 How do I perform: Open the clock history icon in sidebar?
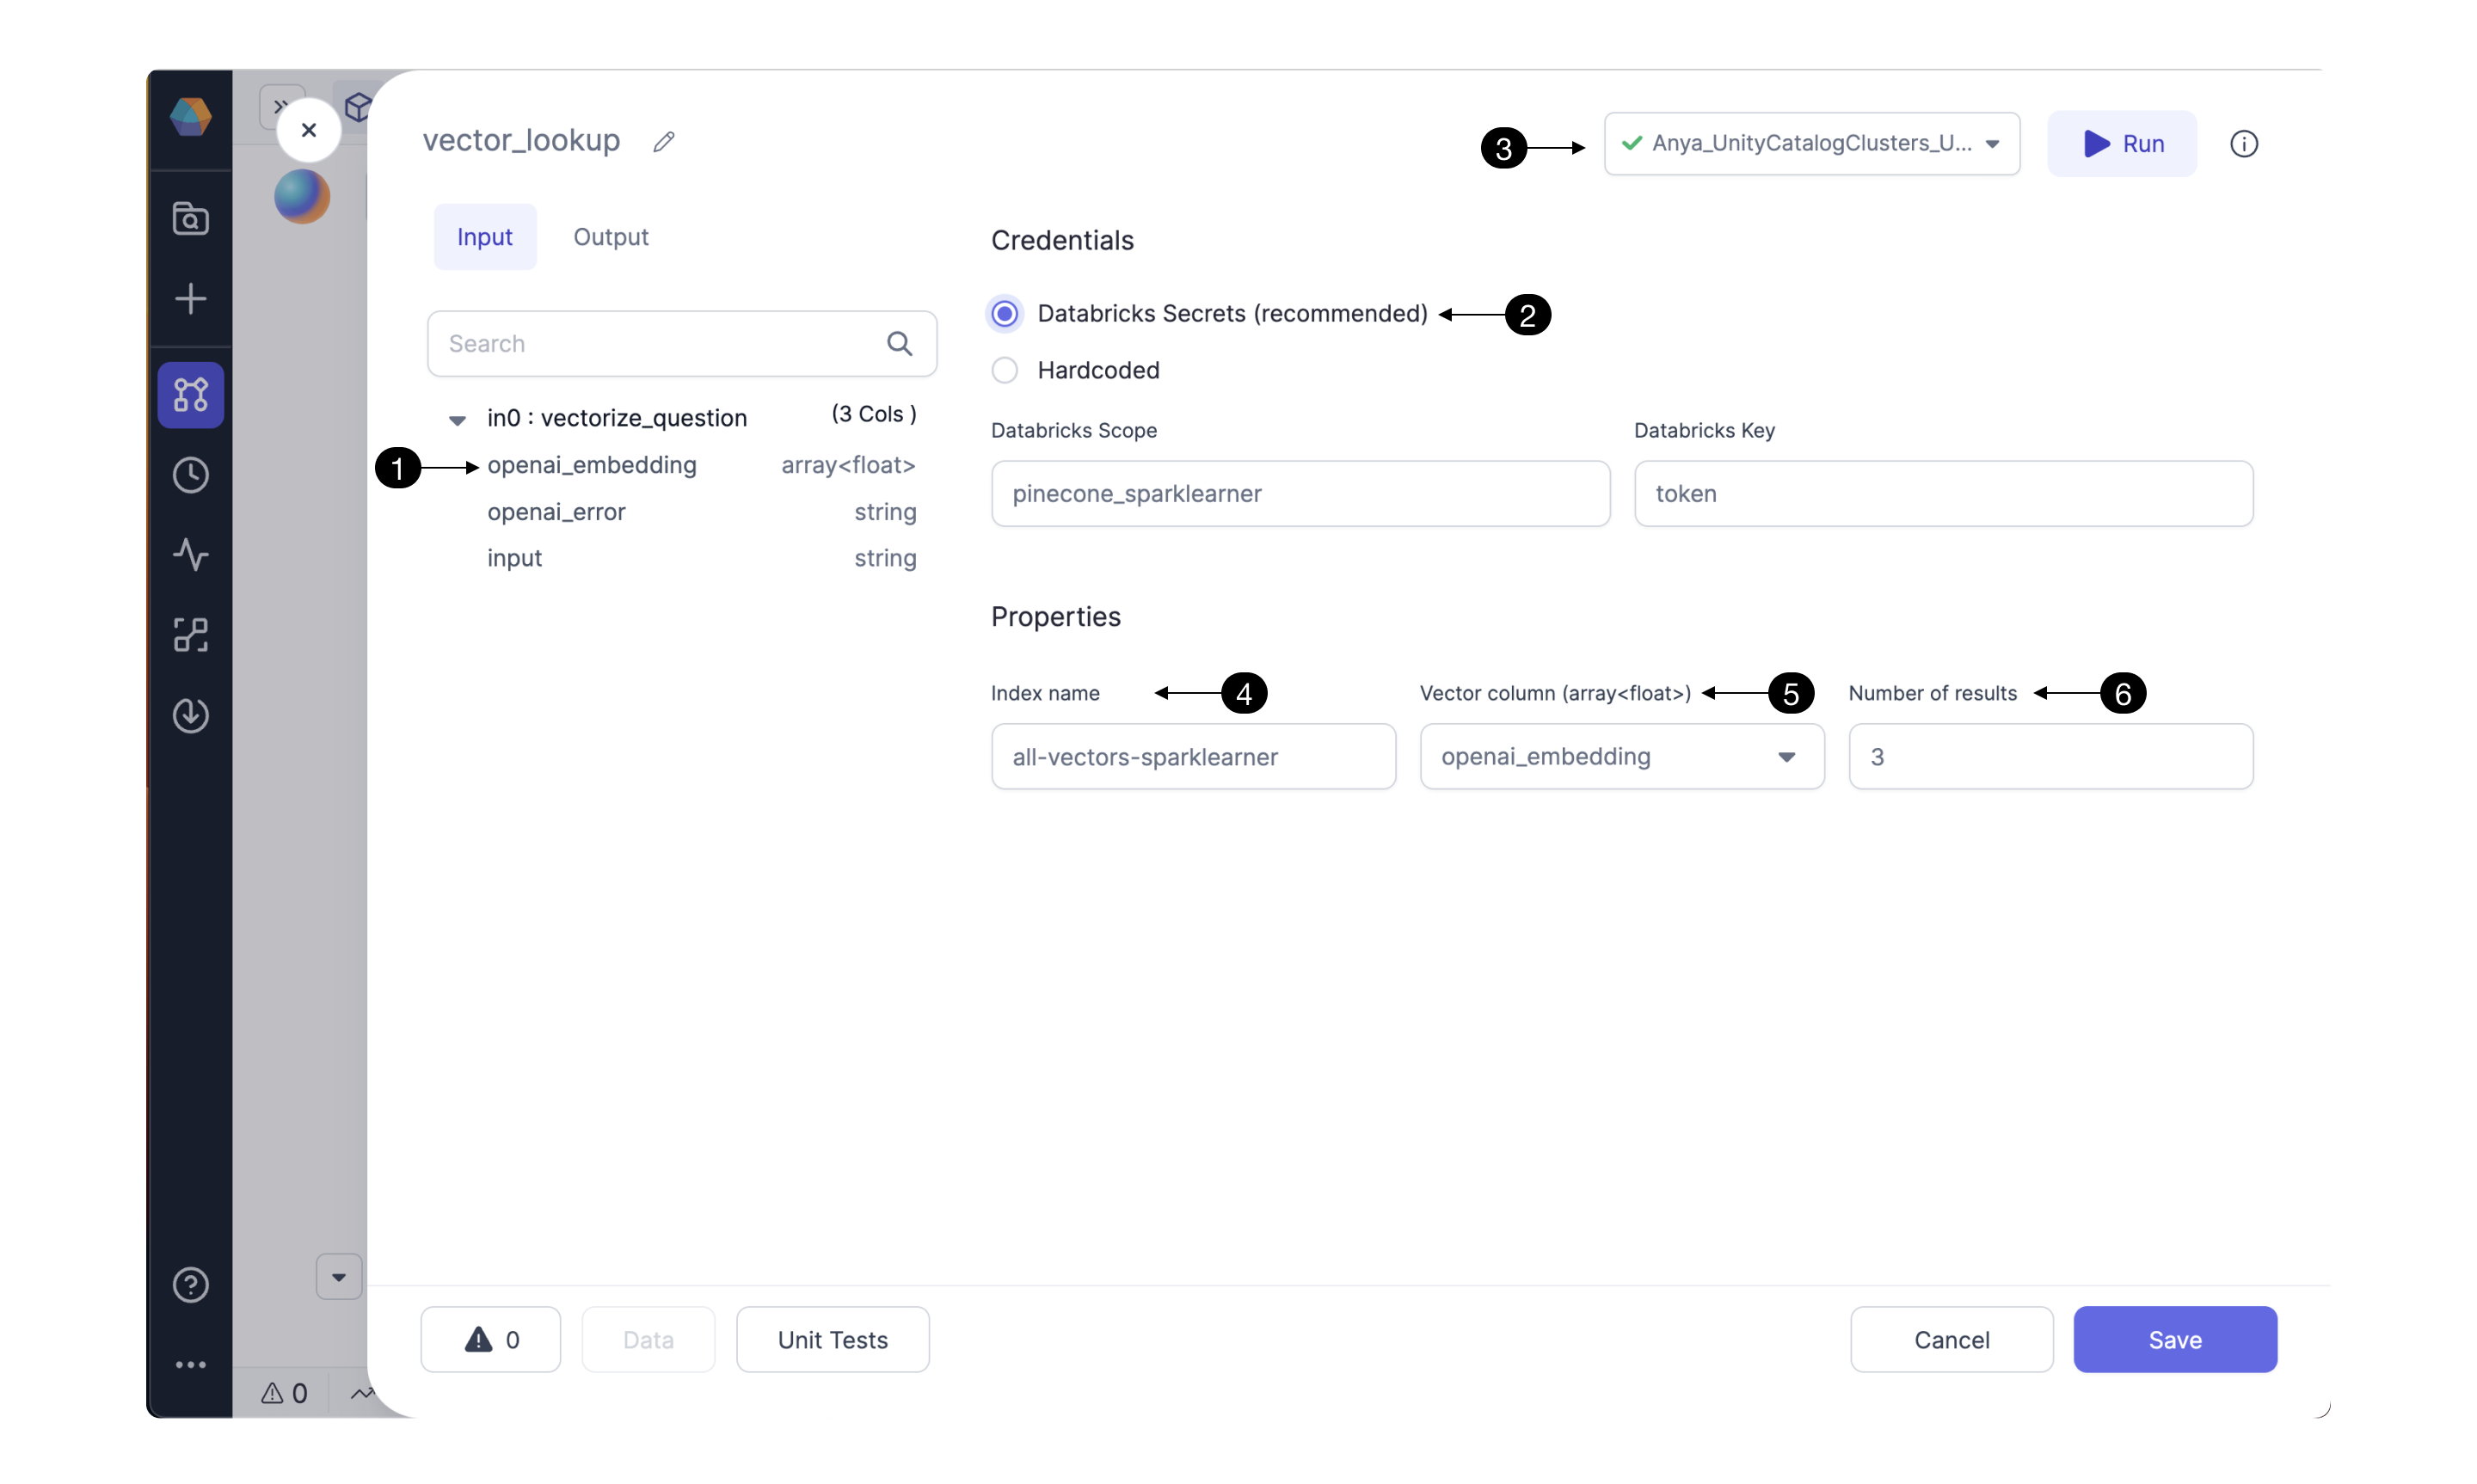190,475
